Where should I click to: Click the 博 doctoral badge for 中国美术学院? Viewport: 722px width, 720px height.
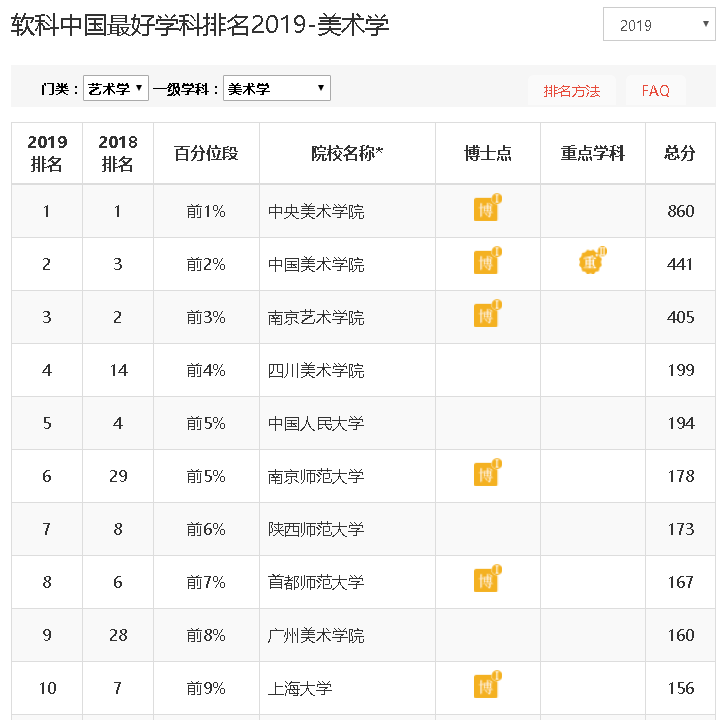pos(487,261)
